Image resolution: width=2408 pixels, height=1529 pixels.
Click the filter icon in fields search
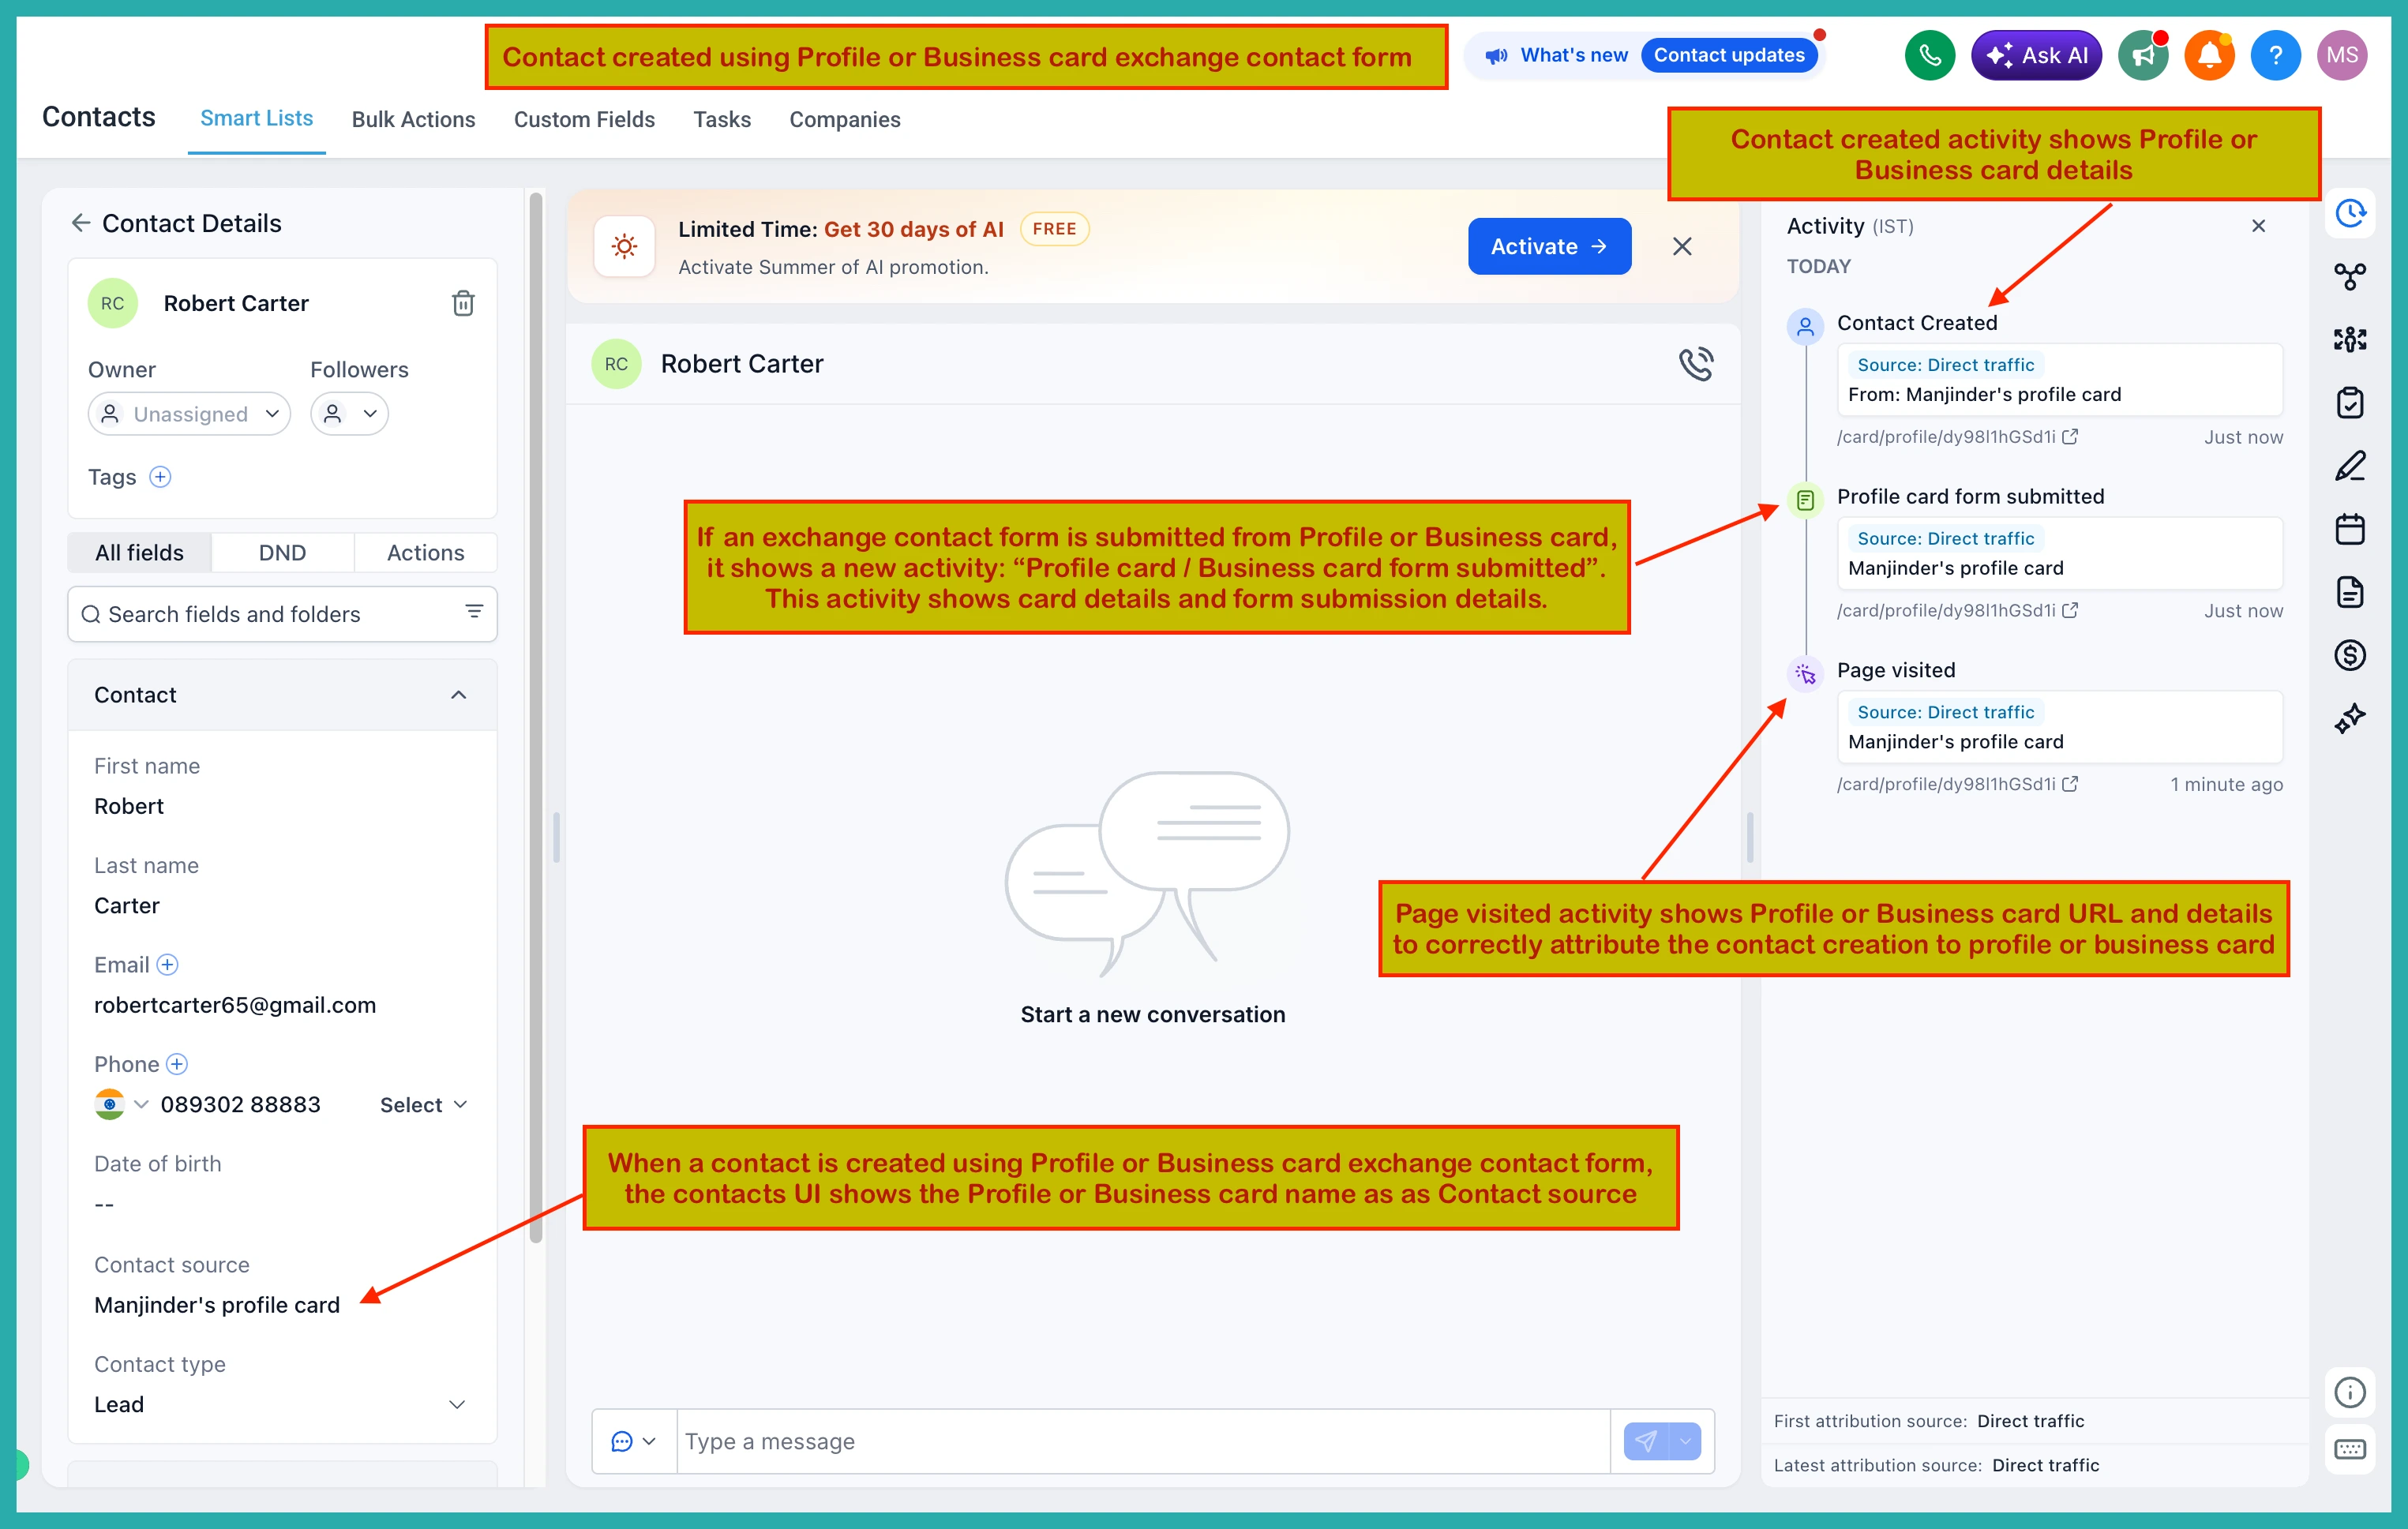474,612
